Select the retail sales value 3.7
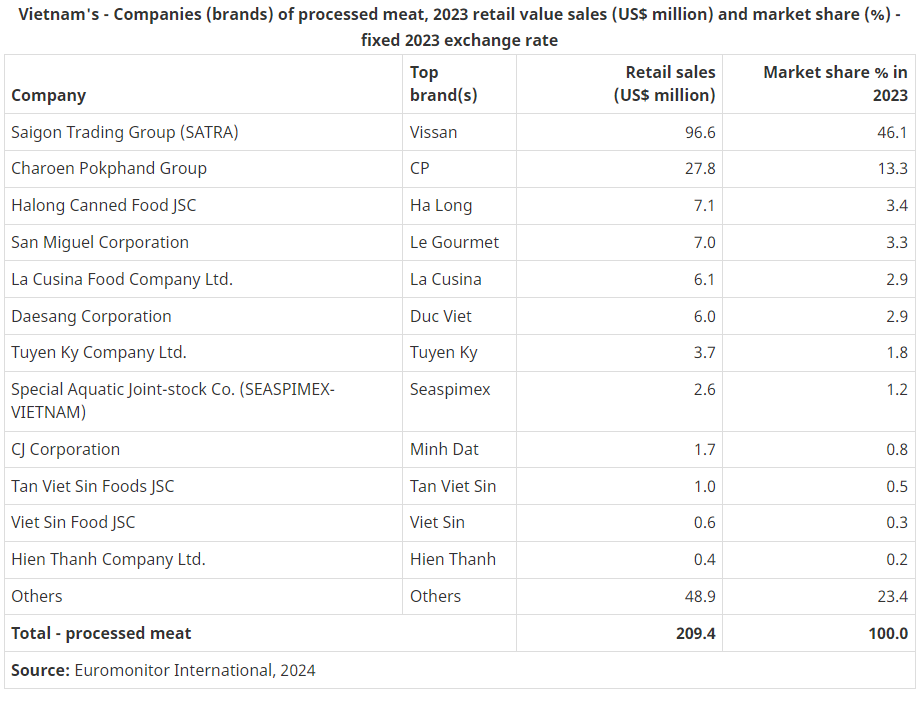 coord(704,353)
